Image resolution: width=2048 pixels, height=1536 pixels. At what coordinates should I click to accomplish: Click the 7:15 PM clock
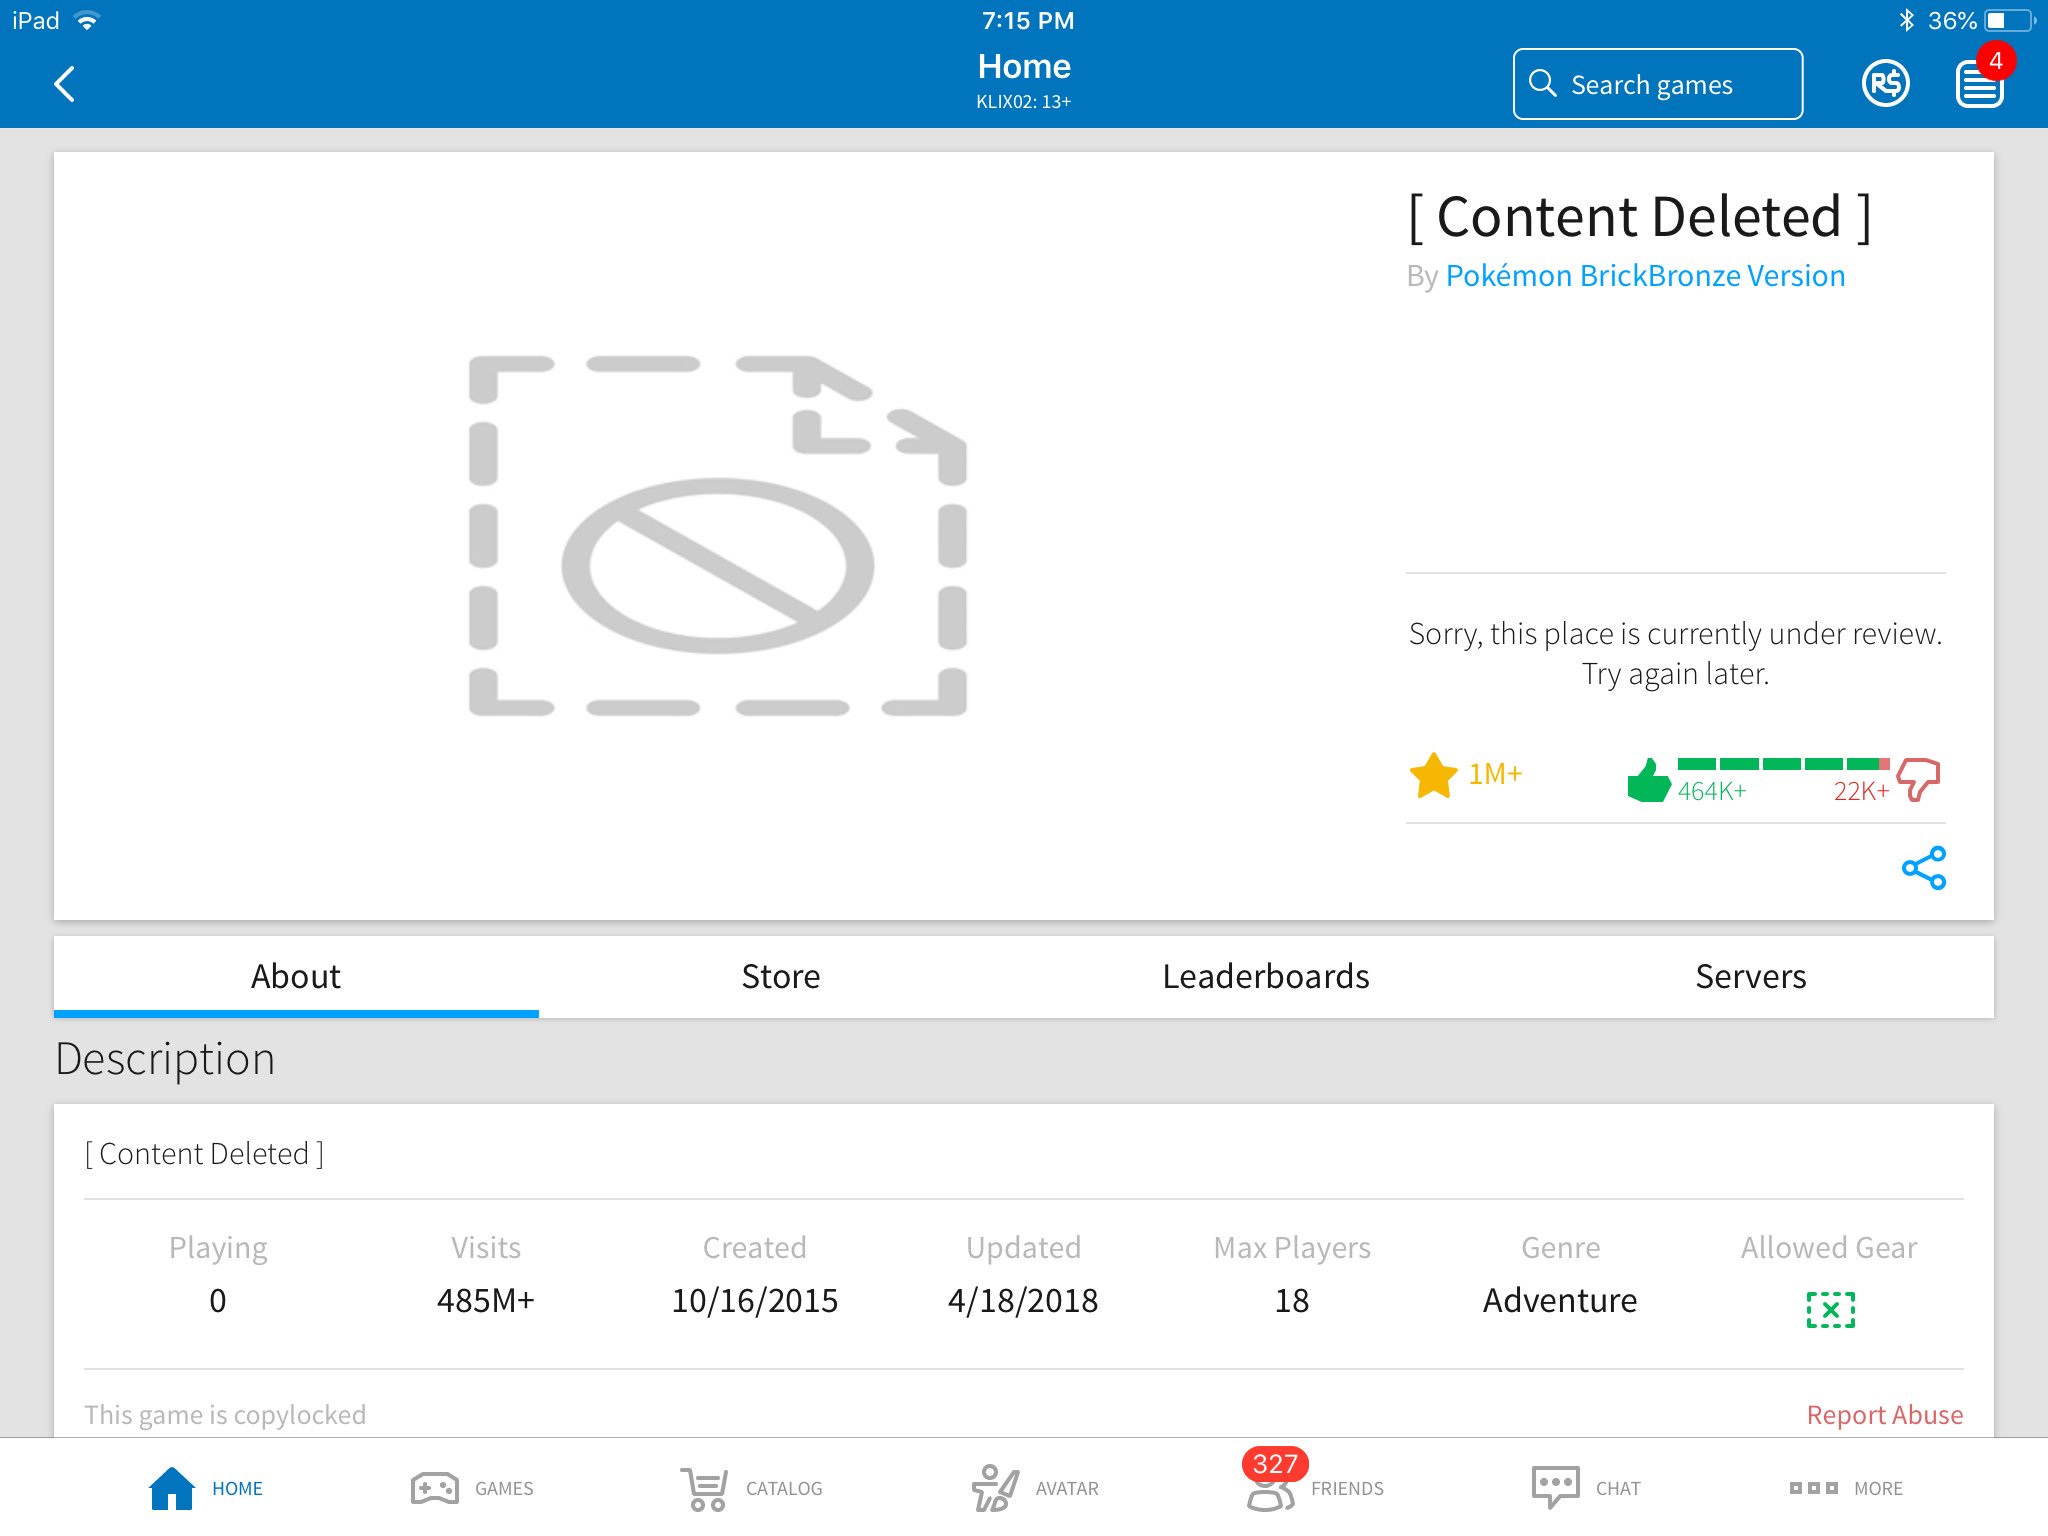click(x=1028, y=20)
